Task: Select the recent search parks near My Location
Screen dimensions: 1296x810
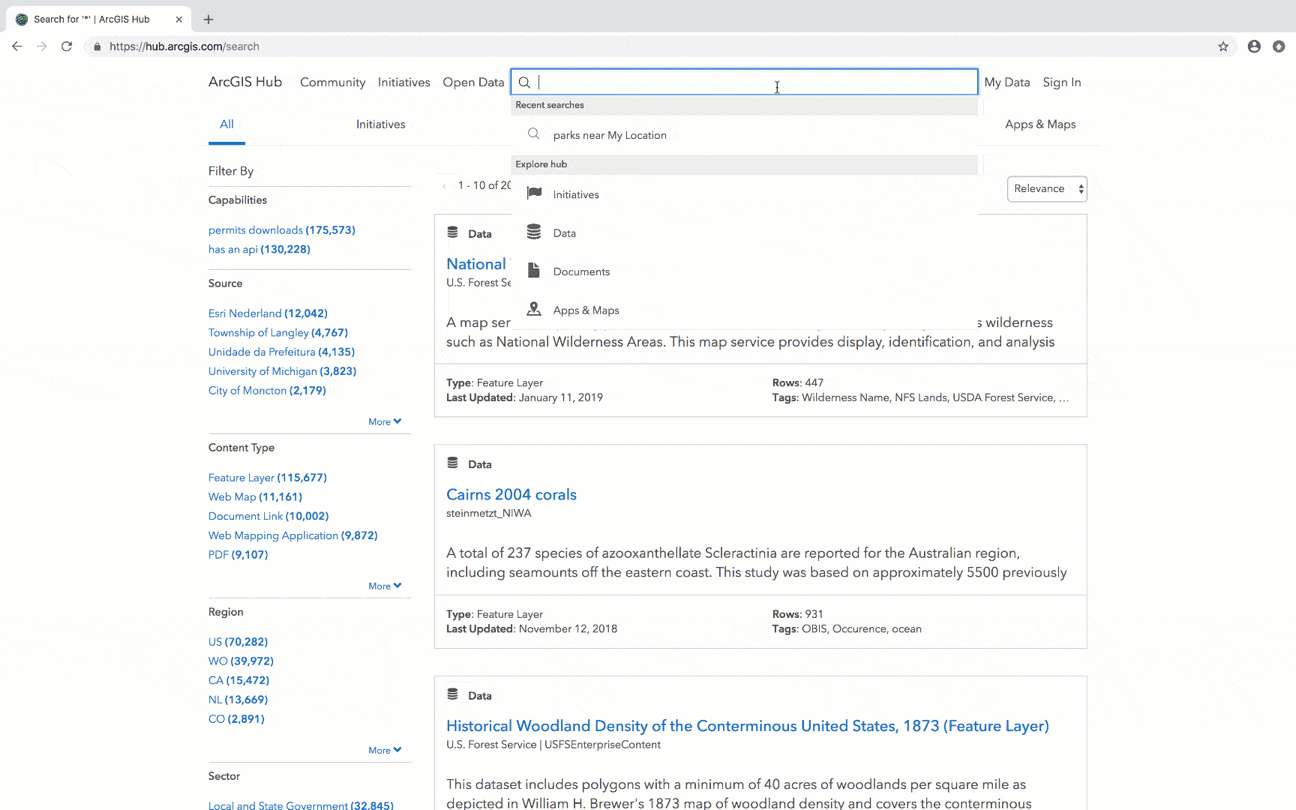Action: click(608, 134)
